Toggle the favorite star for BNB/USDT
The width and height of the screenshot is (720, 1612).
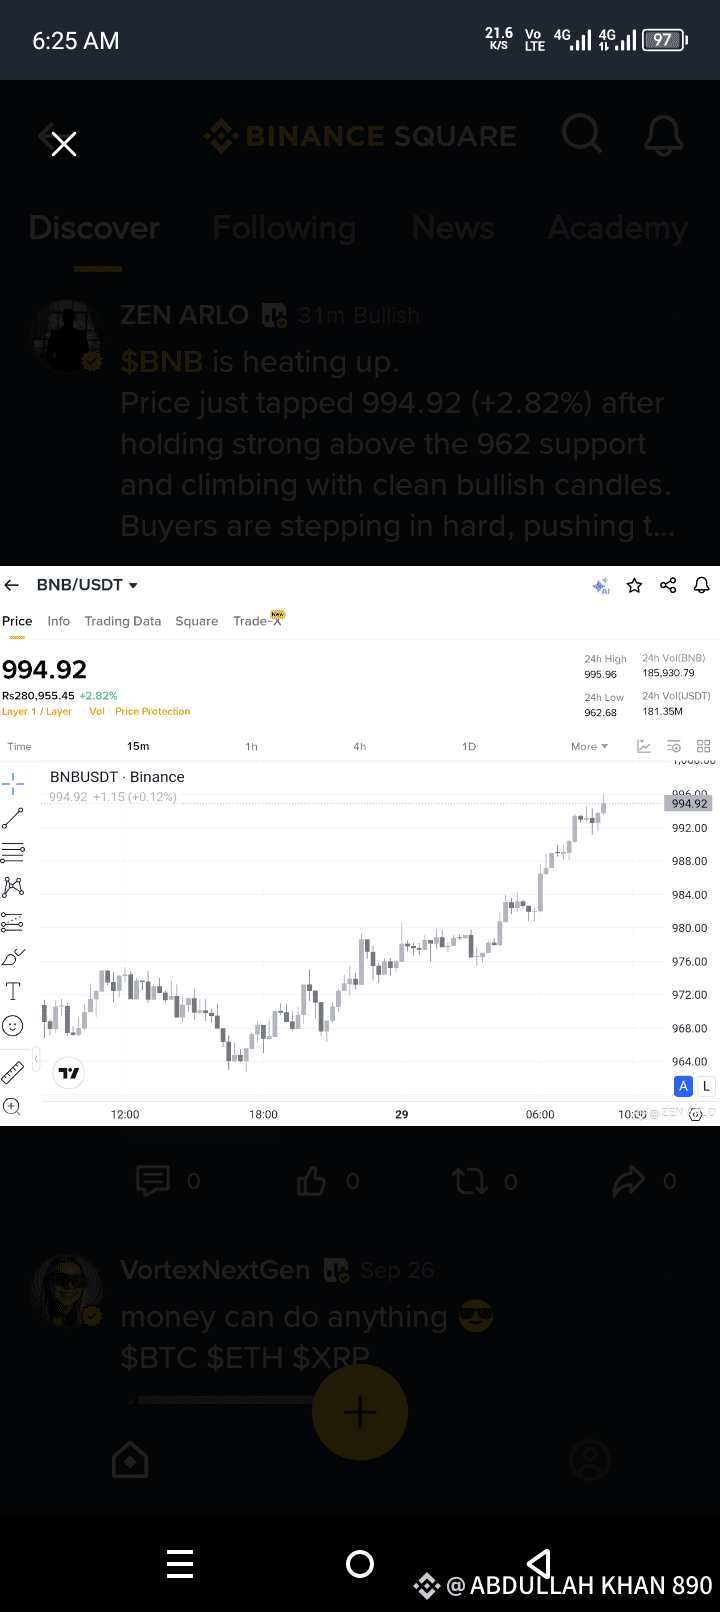pos(634,586)
